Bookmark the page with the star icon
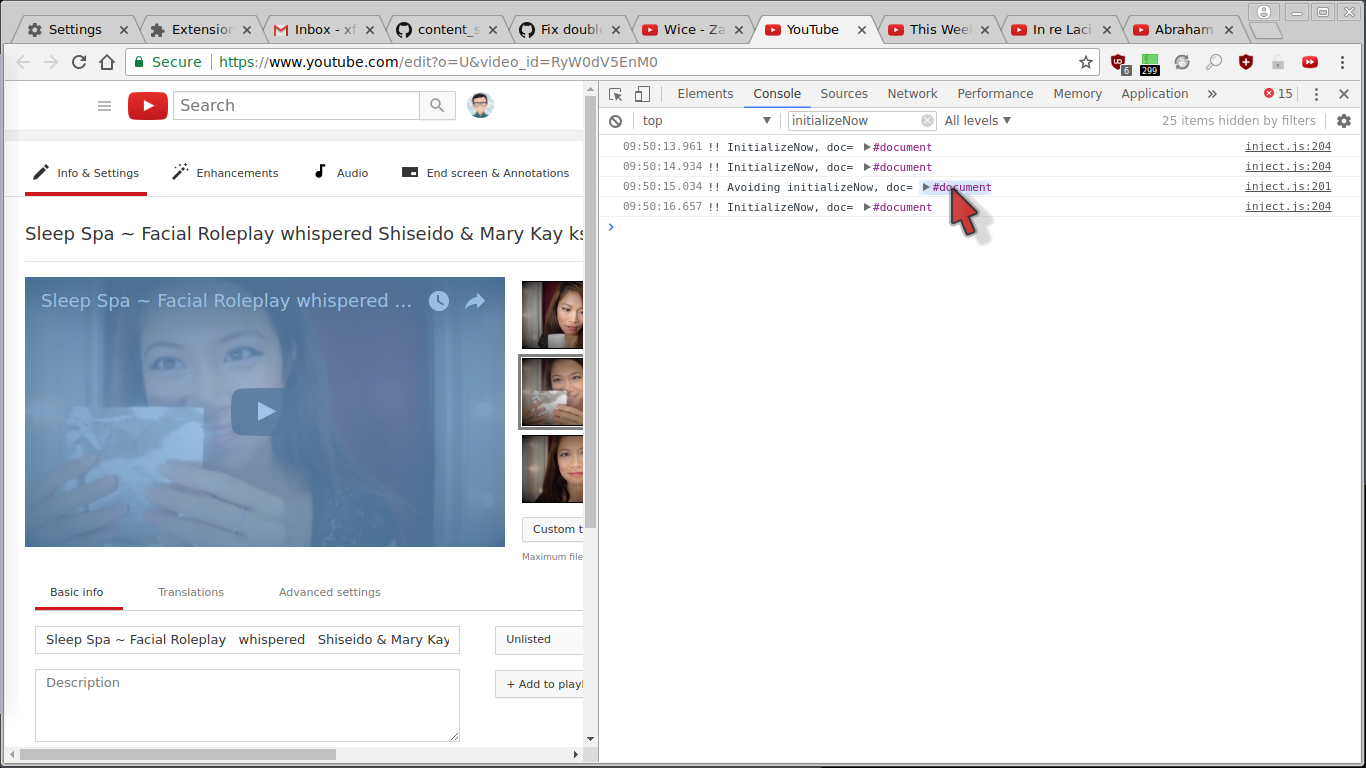1366x768 pixels. click(1085, 62)
